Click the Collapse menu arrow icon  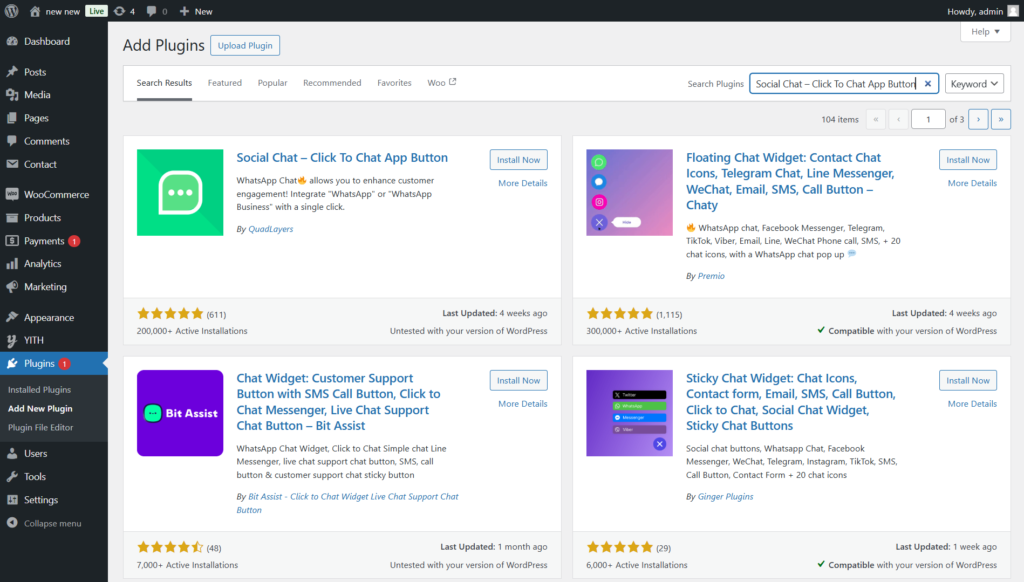click(12, 523)
